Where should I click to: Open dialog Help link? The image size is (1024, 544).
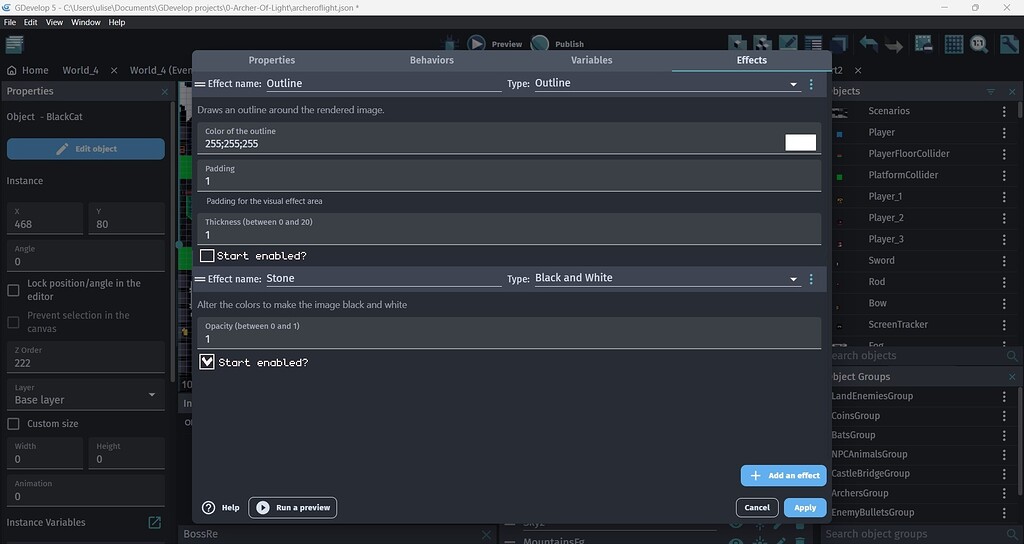(221, 507)
